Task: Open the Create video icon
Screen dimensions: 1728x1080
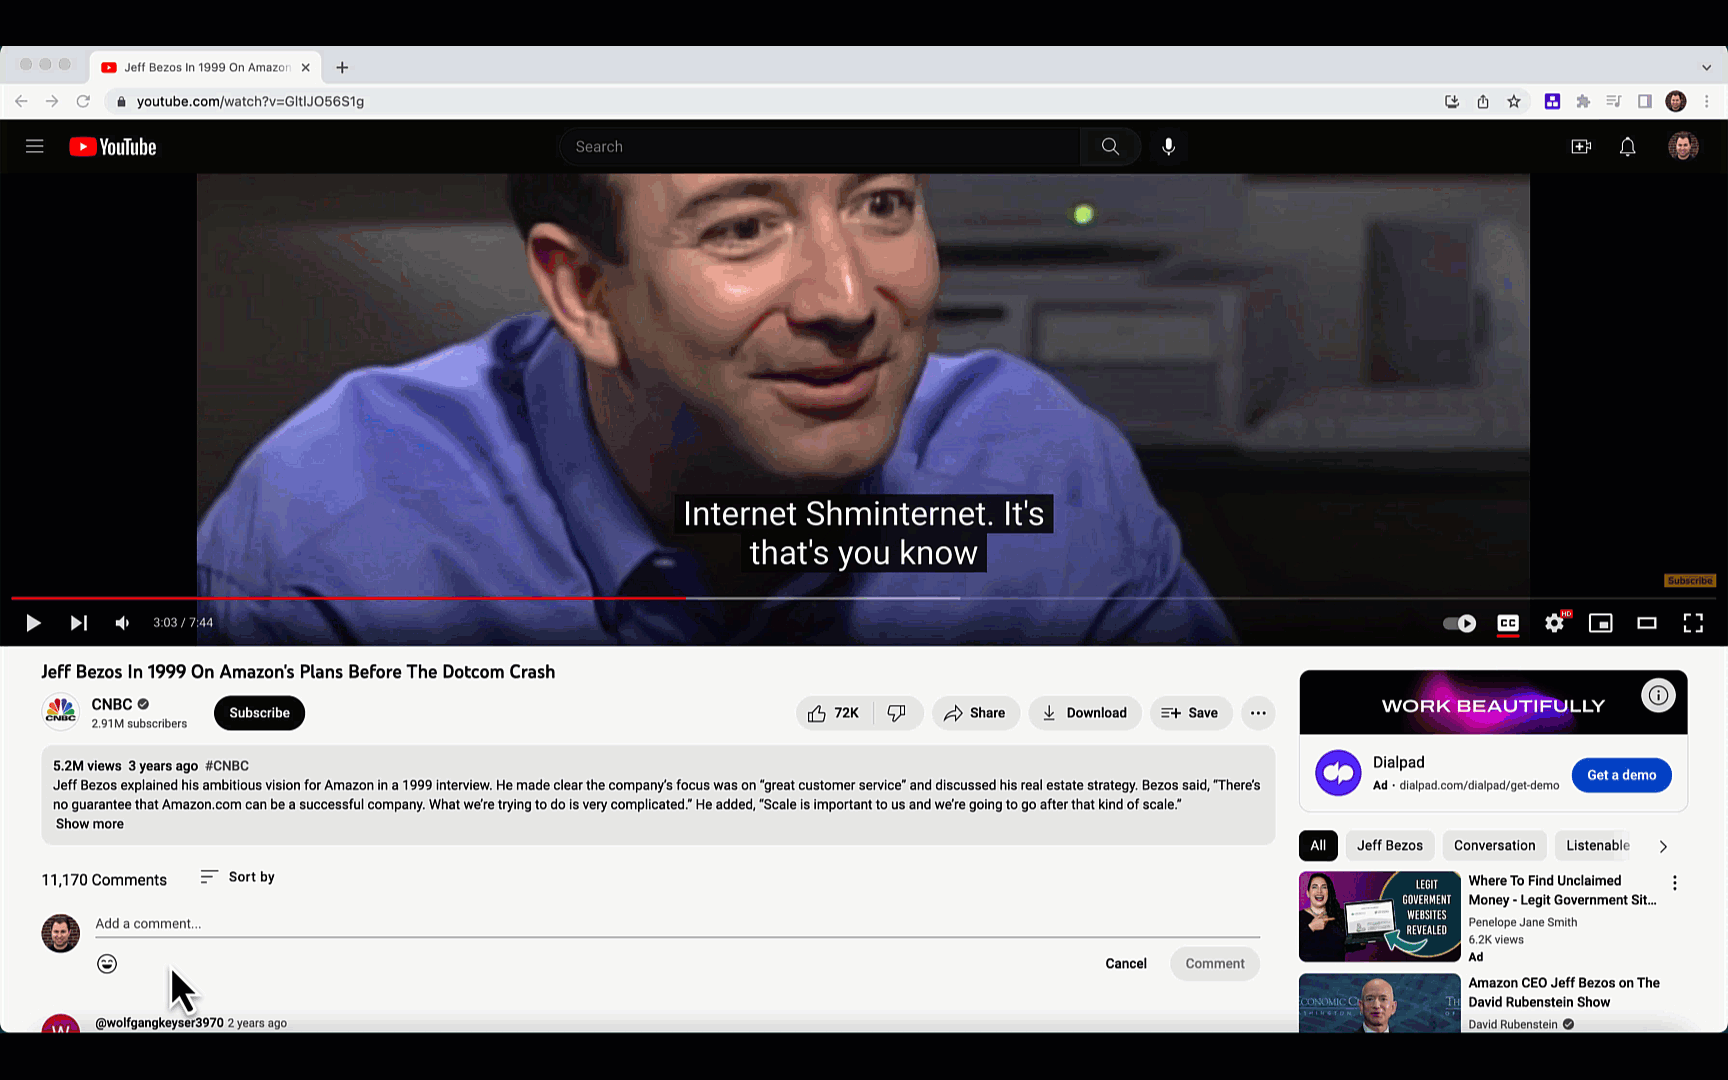Action: (1581, 147)
